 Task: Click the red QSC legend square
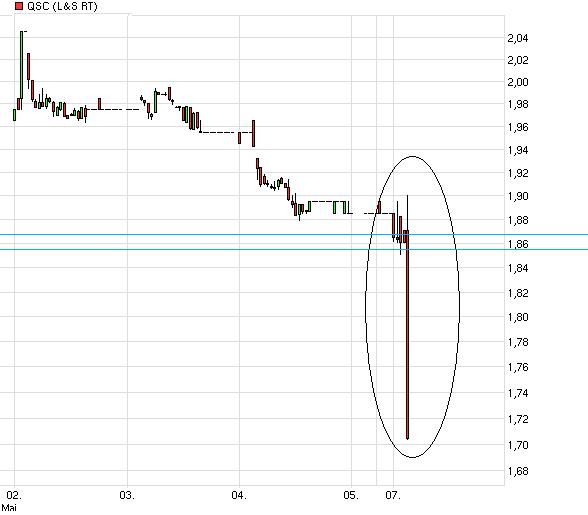pos(19,6)
